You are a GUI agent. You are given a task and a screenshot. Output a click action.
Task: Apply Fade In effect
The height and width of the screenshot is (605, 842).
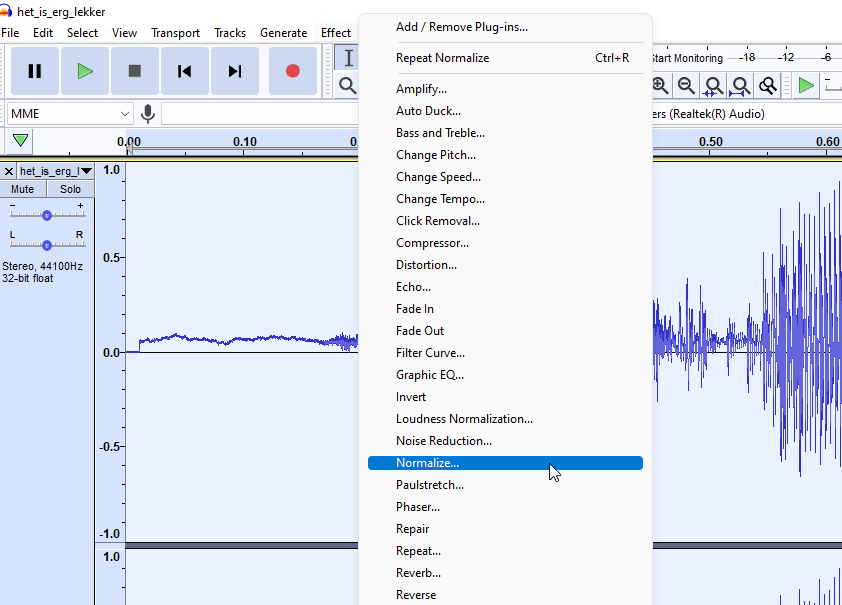[505, 309]
